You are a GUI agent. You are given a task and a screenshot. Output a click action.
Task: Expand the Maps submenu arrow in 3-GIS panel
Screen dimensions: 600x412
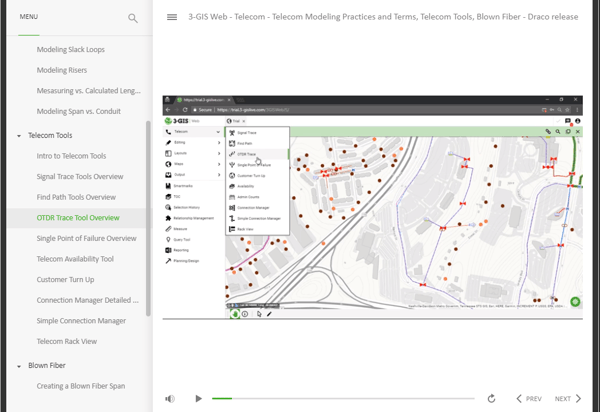219,164
